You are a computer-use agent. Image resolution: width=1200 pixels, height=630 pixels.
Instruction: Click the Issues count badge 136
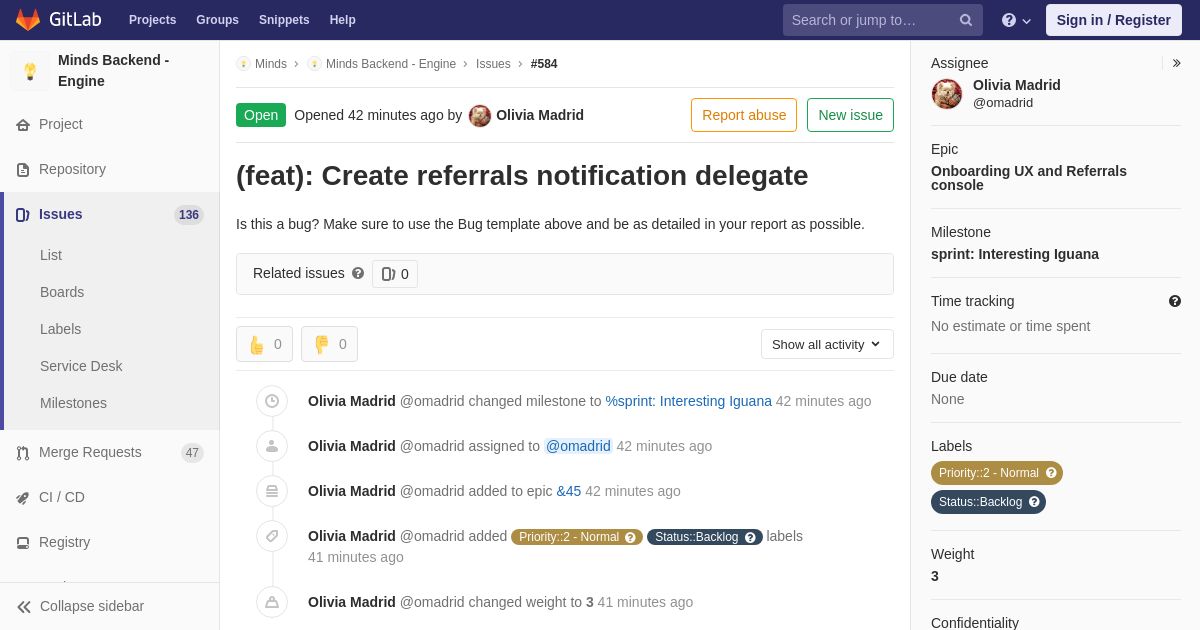(x=188, y=215)
